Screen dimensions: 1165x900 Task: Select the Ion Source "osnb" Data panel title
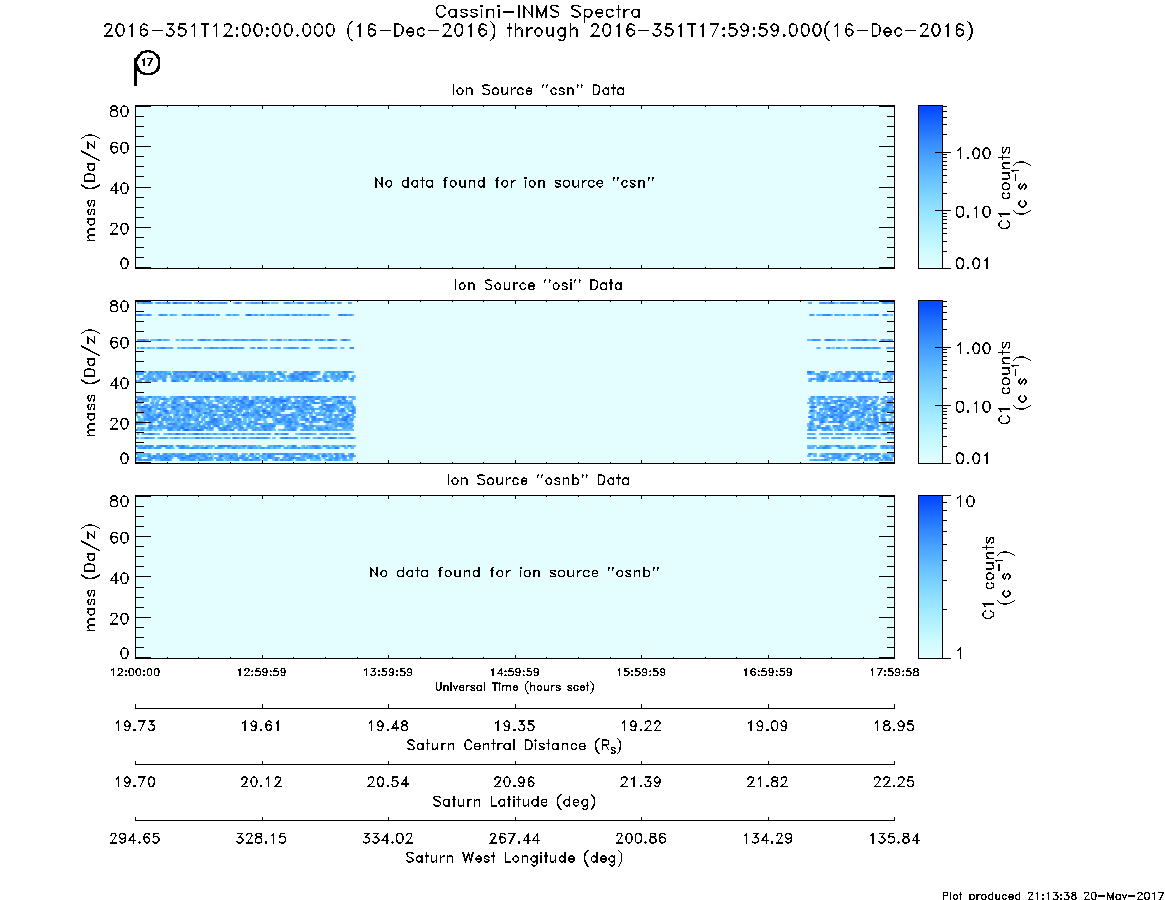click(x=538, y=480)
